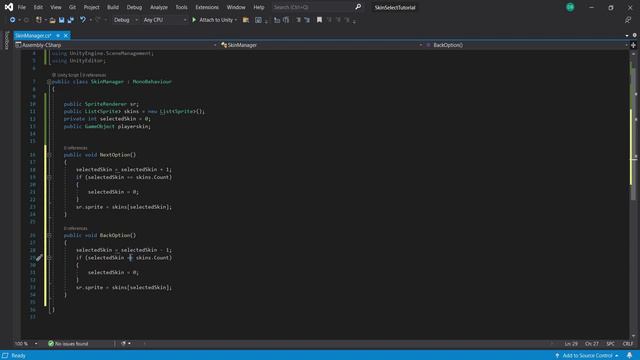
Task: Open the View menu
Action: pyautogui.click(x=56, y=7)
